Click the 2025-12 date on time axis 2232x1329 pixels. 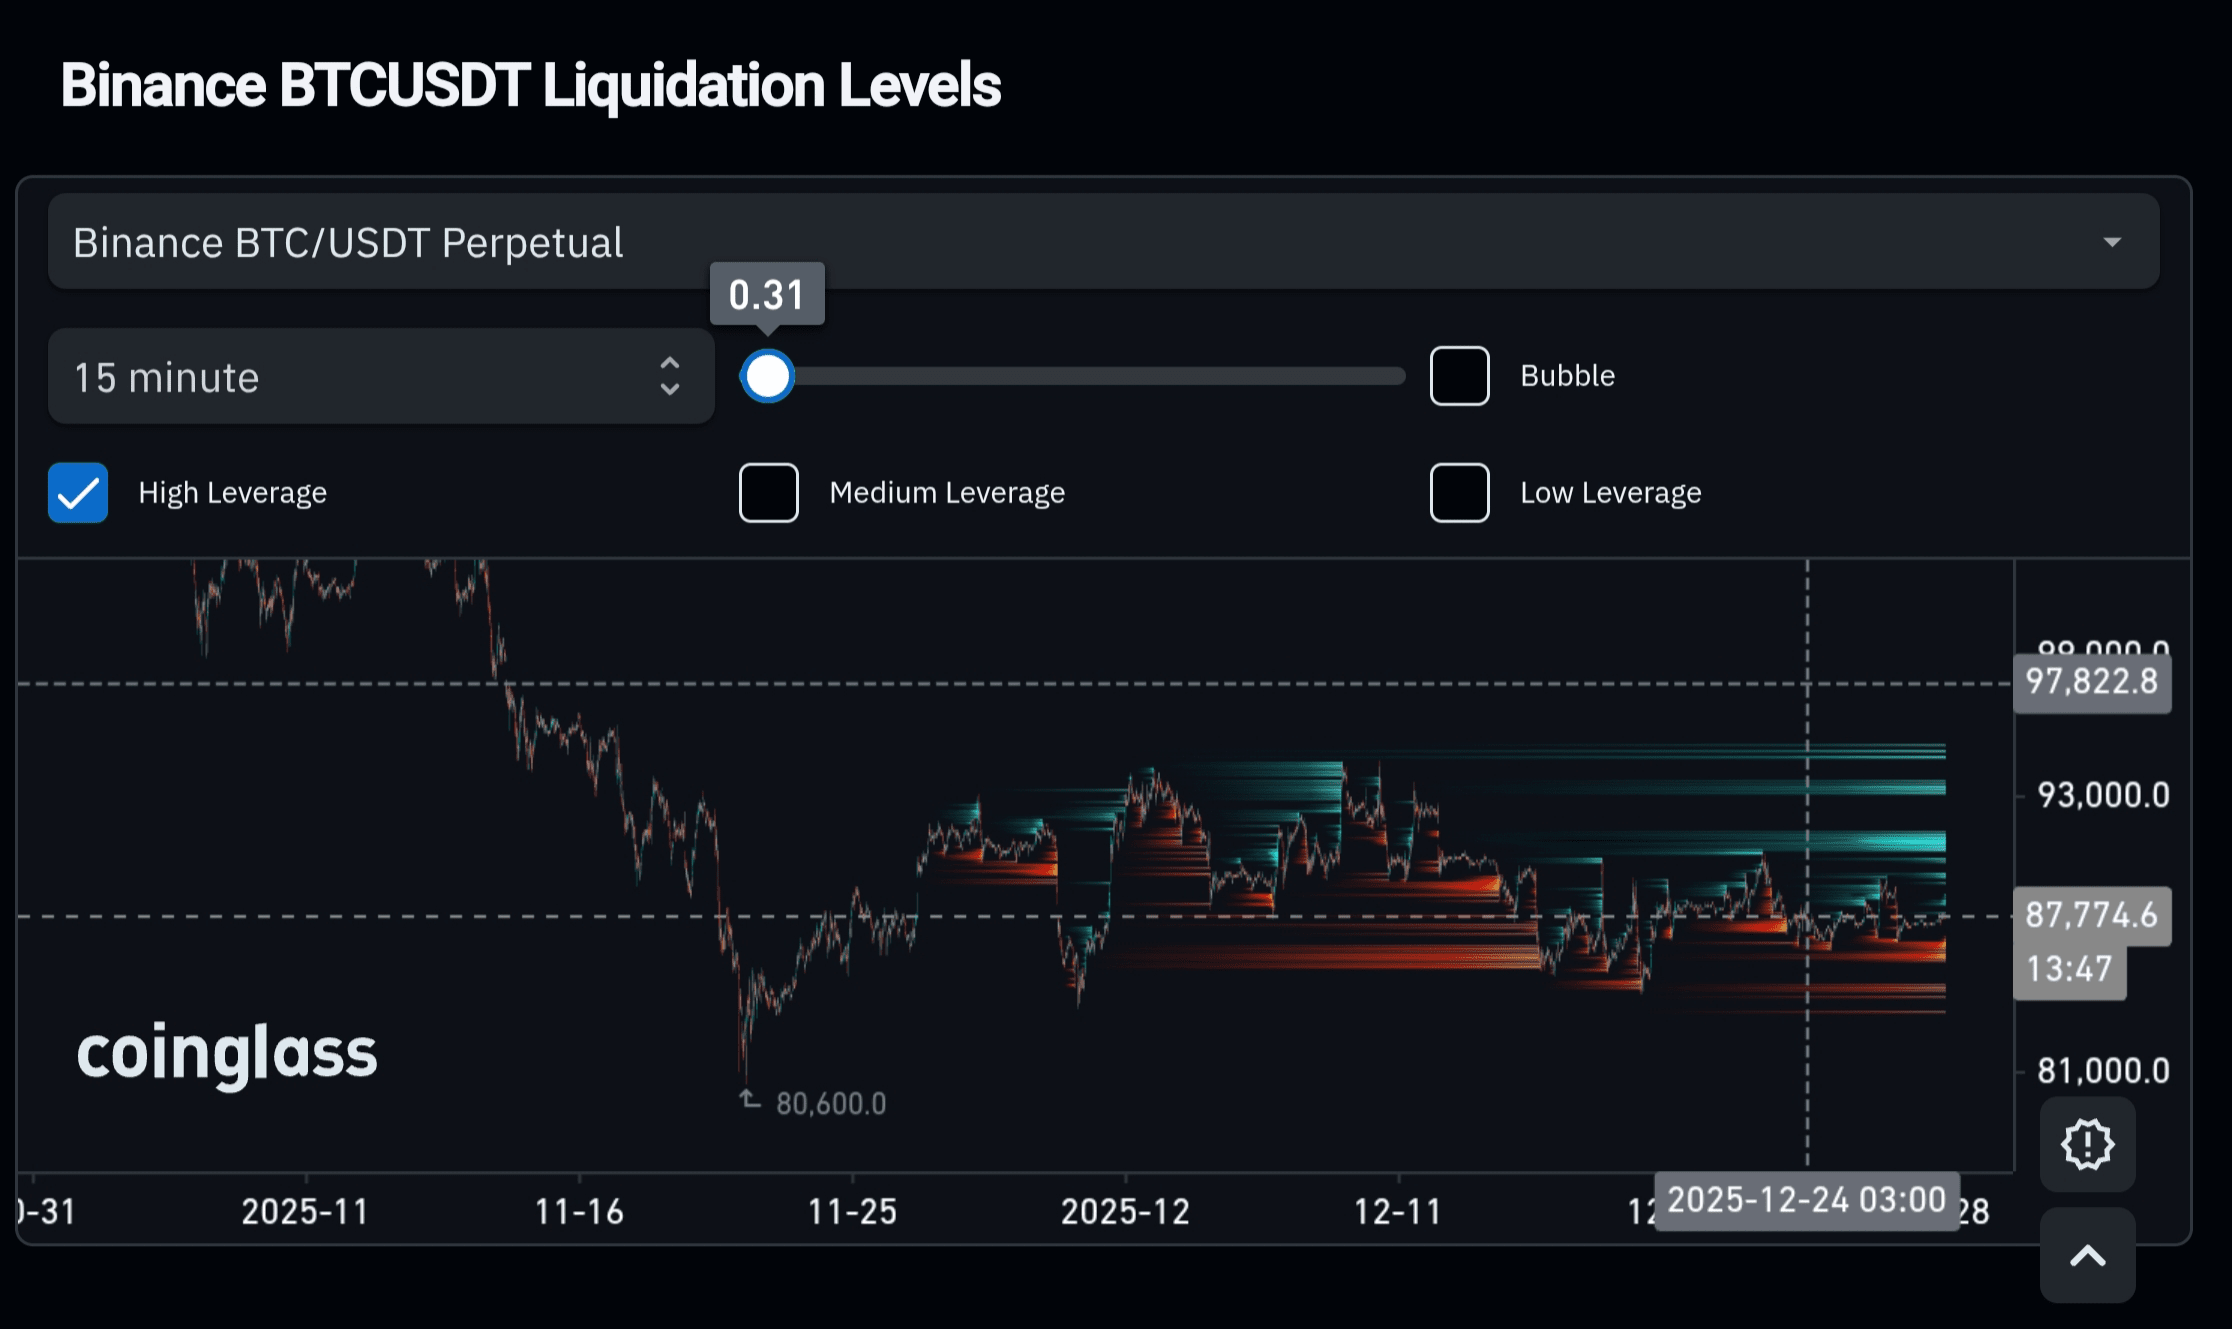1125,1212
